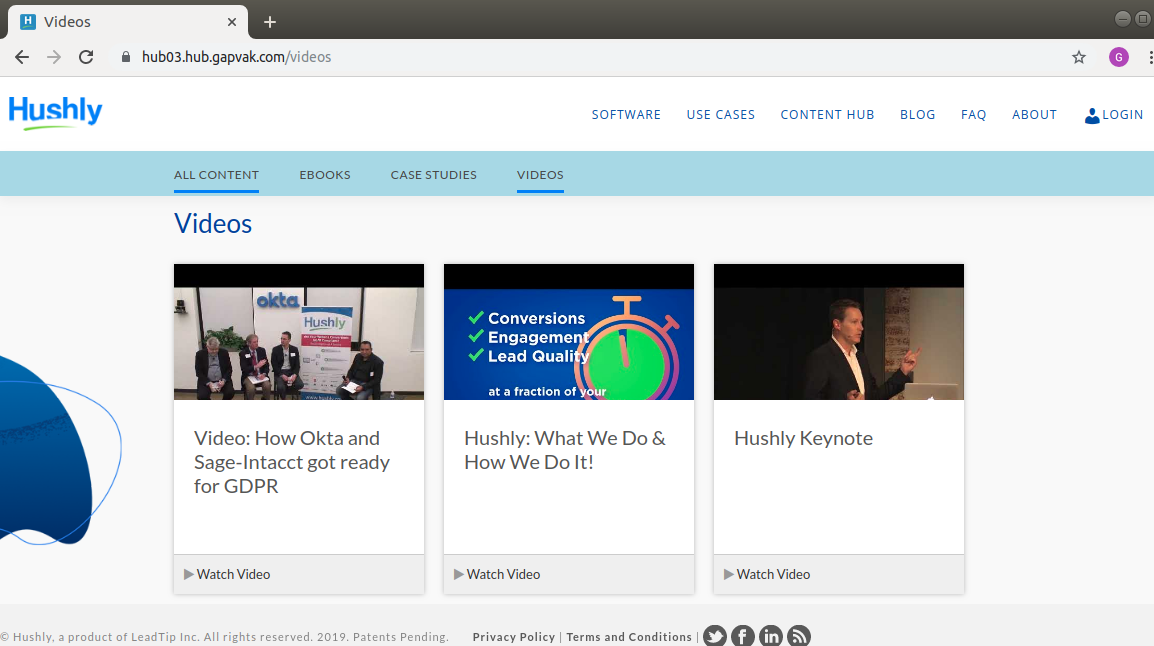Open Conversions Engagement video thumbnail
The height and width of the screenshot is (646, 1154).
pos(569,332)
